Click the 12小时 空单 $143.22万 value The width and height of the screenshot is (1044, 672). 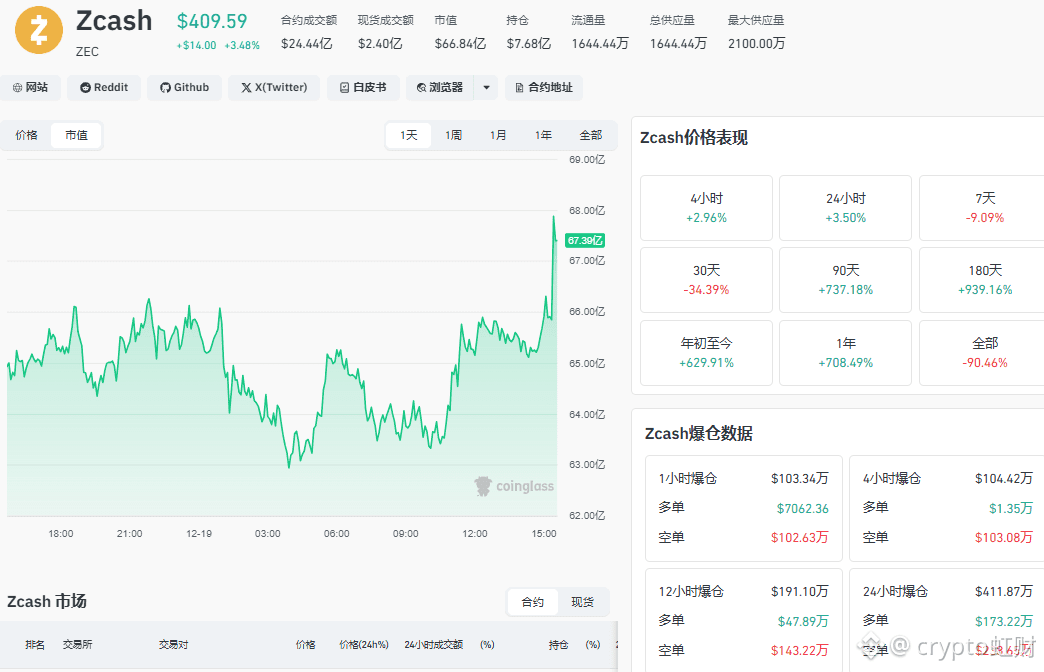pos(800,651)
